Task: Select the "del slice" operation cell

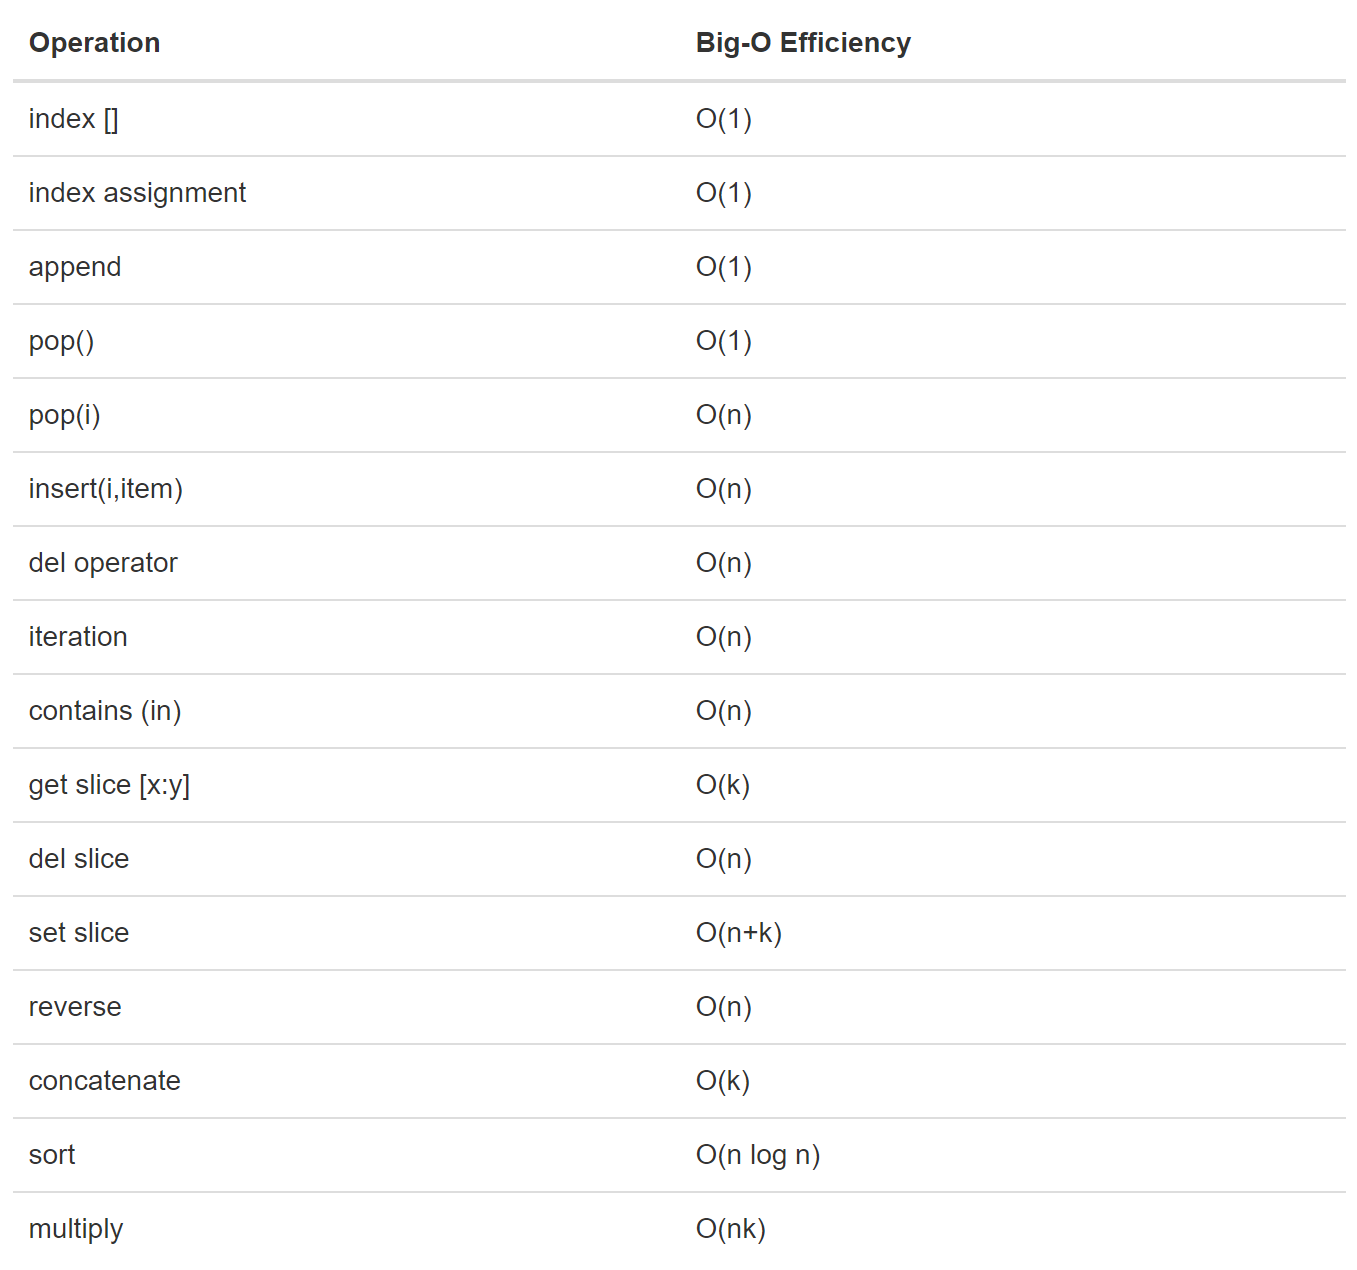Action: point(79,859)
